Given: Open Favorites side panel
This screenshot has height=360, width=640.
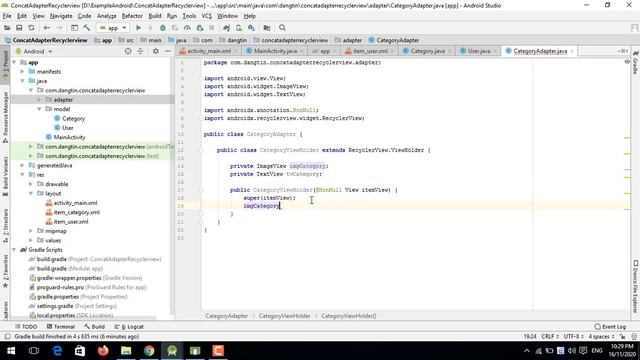Looking at the screenshot, I should [5, 271].
